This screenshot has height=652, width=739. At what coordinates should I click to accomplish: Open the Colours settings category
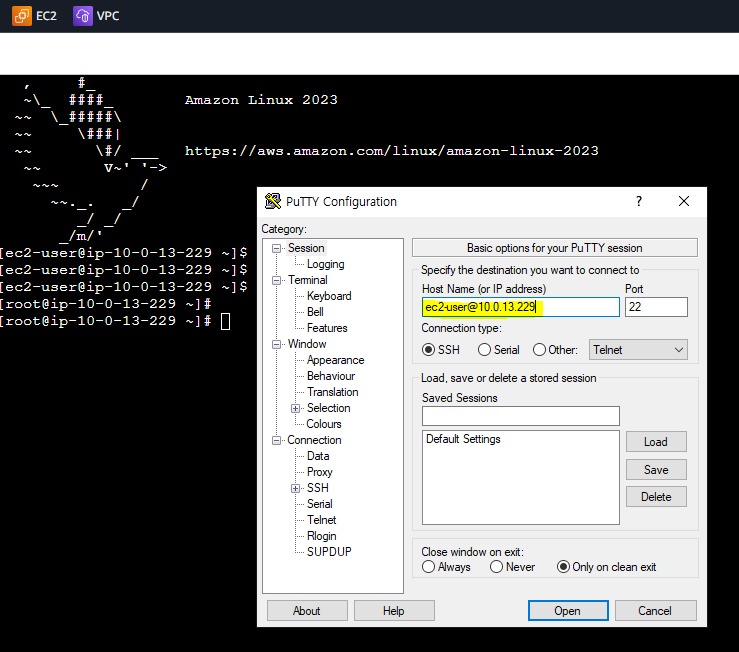pos(324,424)
